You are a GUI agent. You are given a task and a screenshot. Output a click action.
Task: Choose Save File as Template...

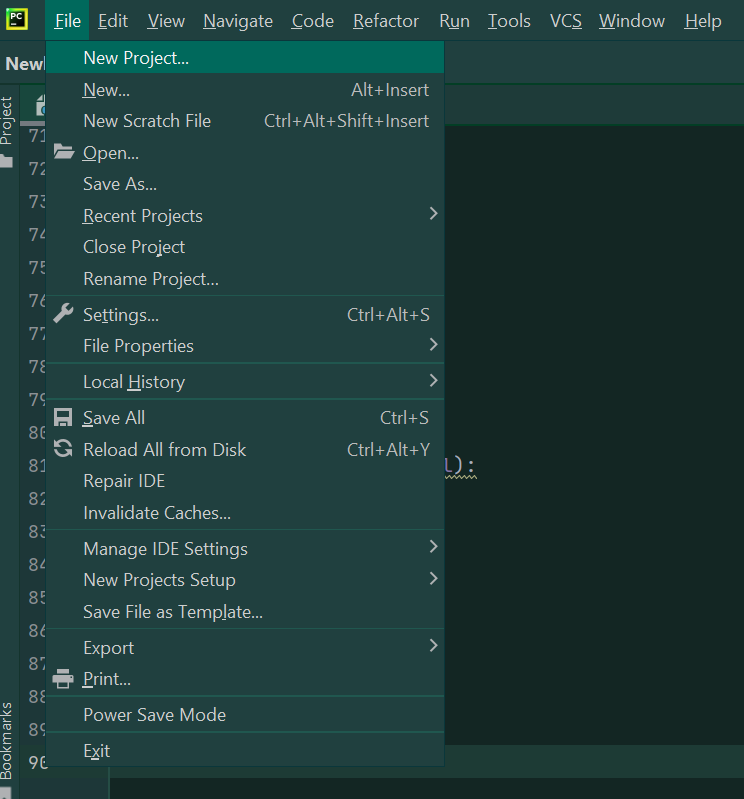click(x=245, y=611)
